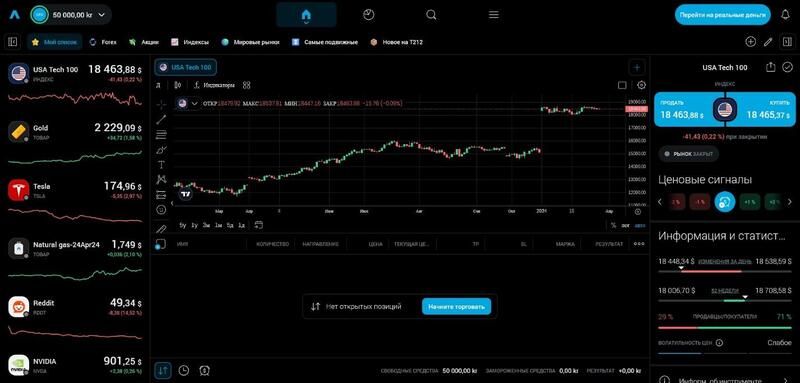This screenshot has height=383, width=800.
Task: Toggle chart fullscreen square icon
Action: coord(622,85)
